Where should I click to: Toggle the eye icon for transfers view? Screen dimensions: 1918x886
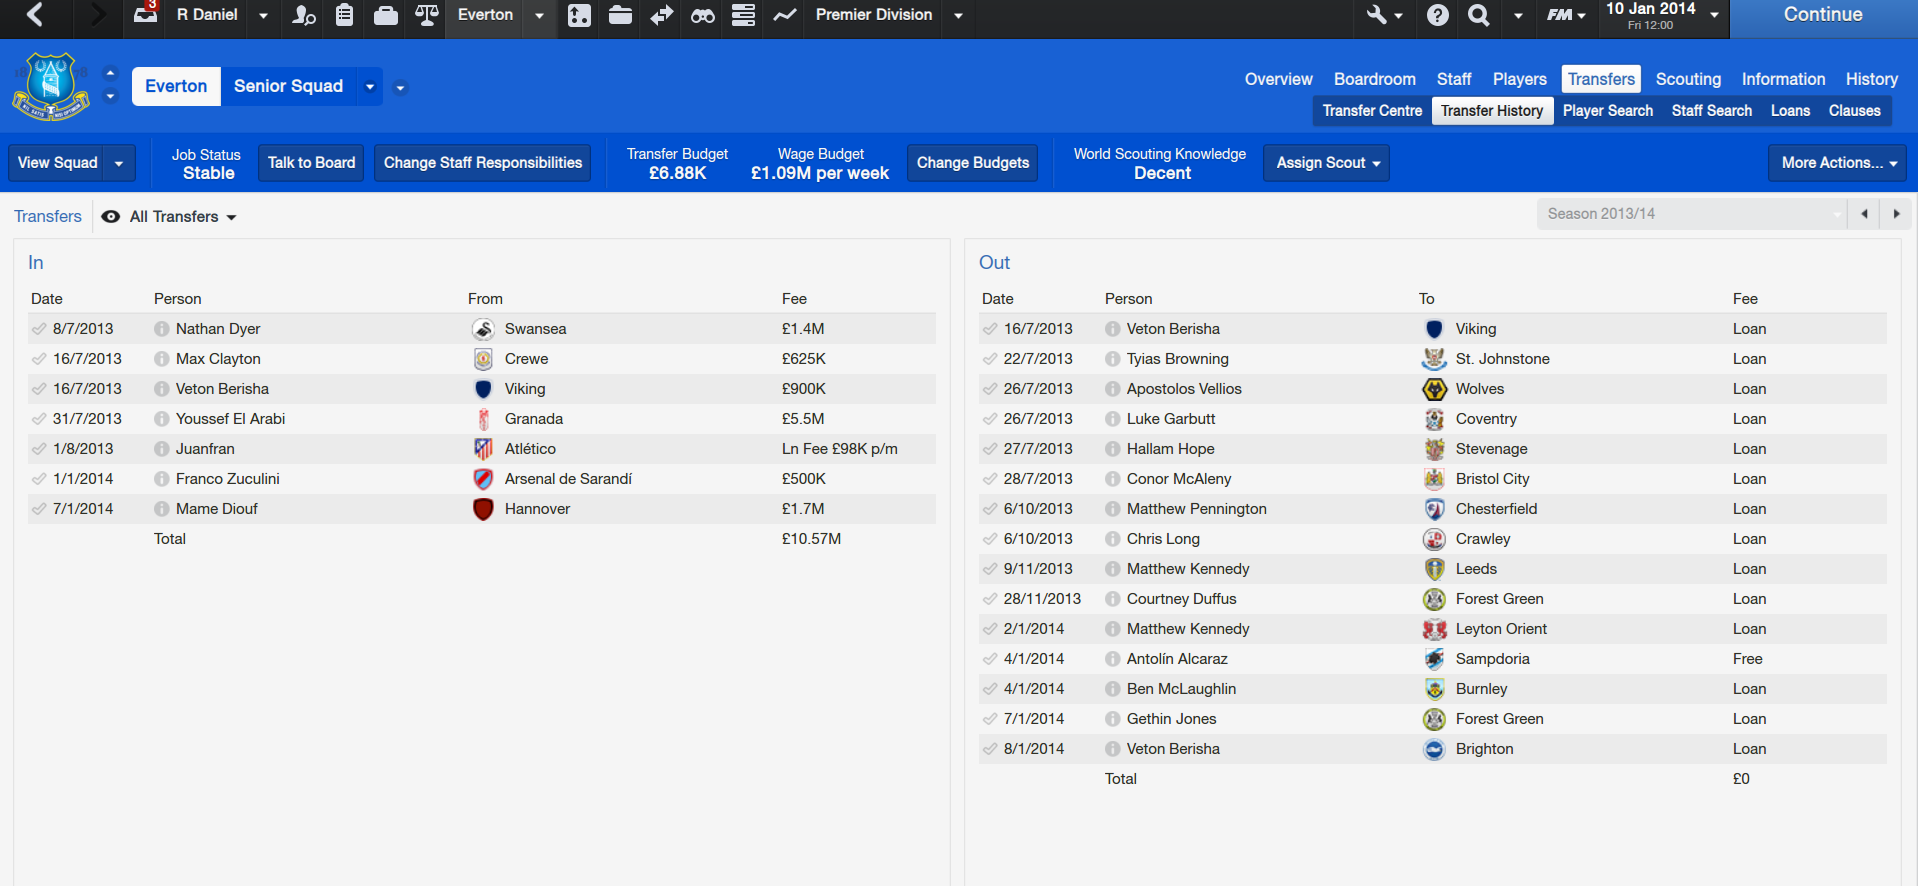111,217
